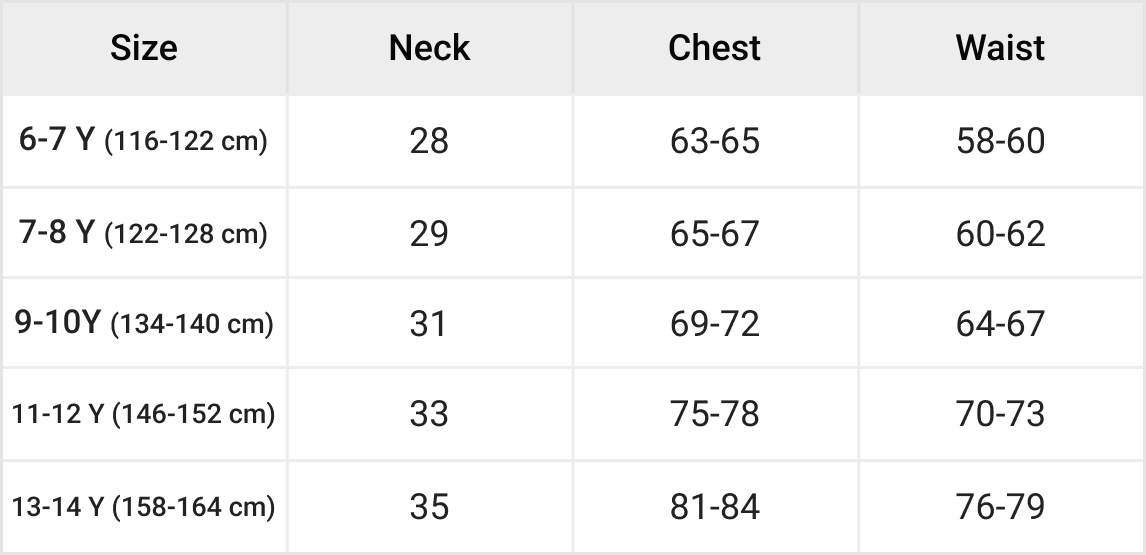The image size is (1146, 555).
Task: Click the Chest column header
Action: [x=714, y=48]
